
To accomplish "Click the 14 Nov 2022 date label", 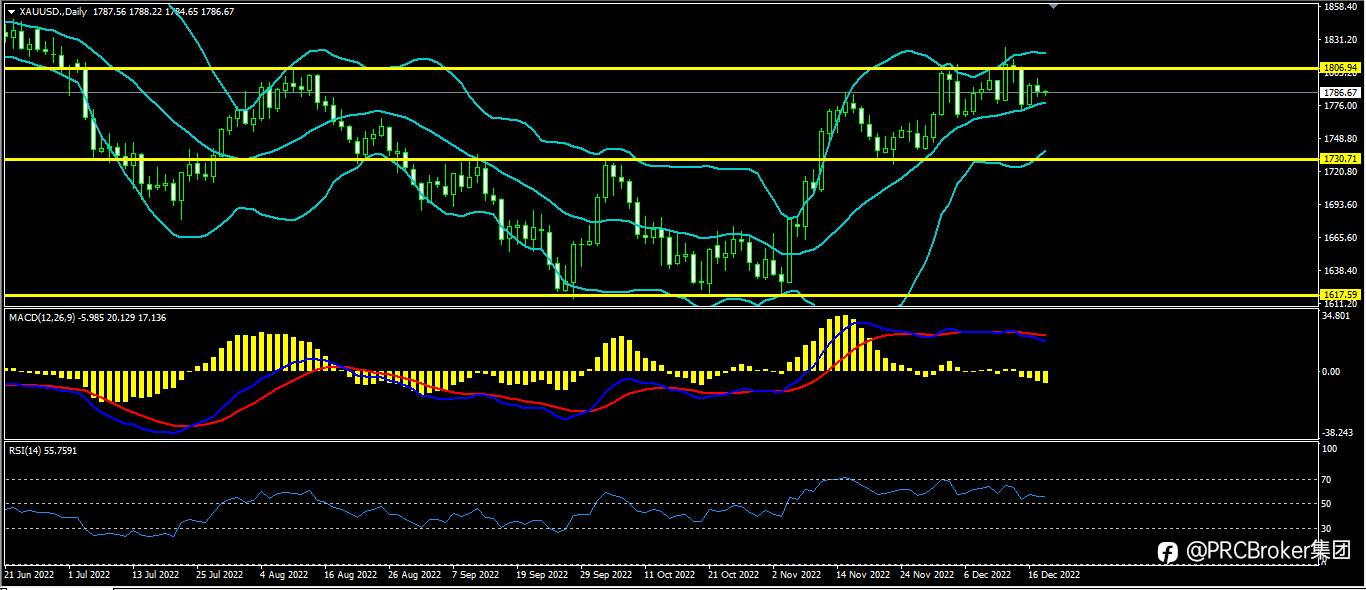I will pos(862,576).
